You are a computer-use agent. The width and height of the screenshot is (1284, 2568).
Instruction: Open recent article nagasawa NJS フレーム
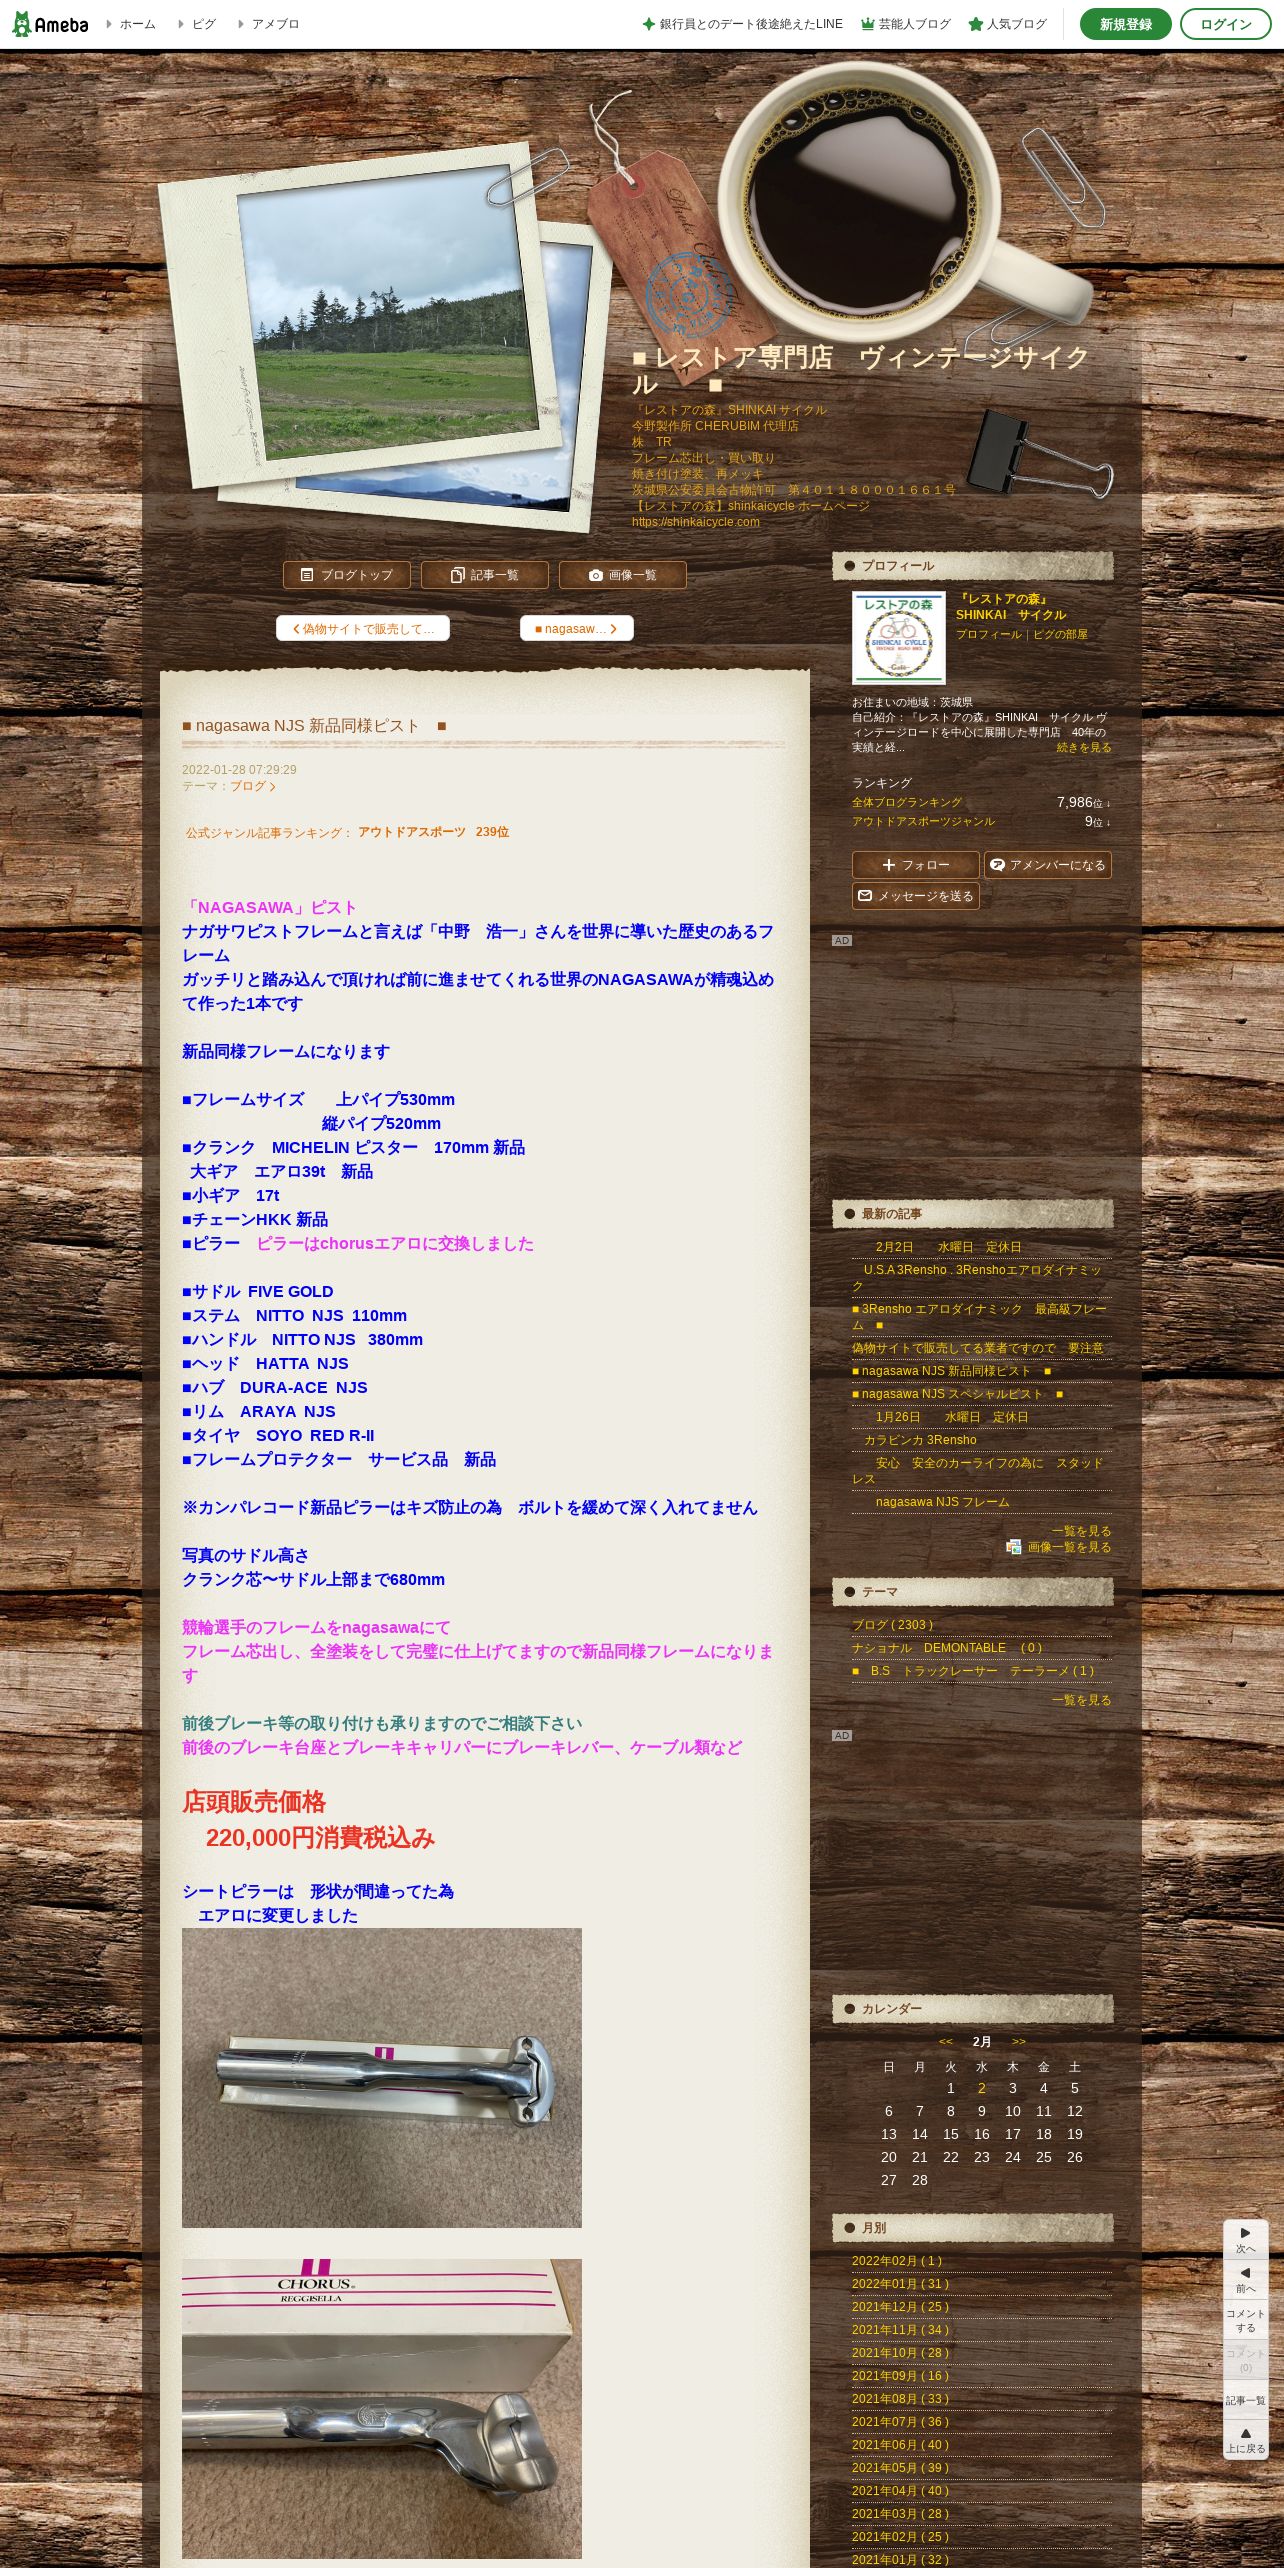942,1502
